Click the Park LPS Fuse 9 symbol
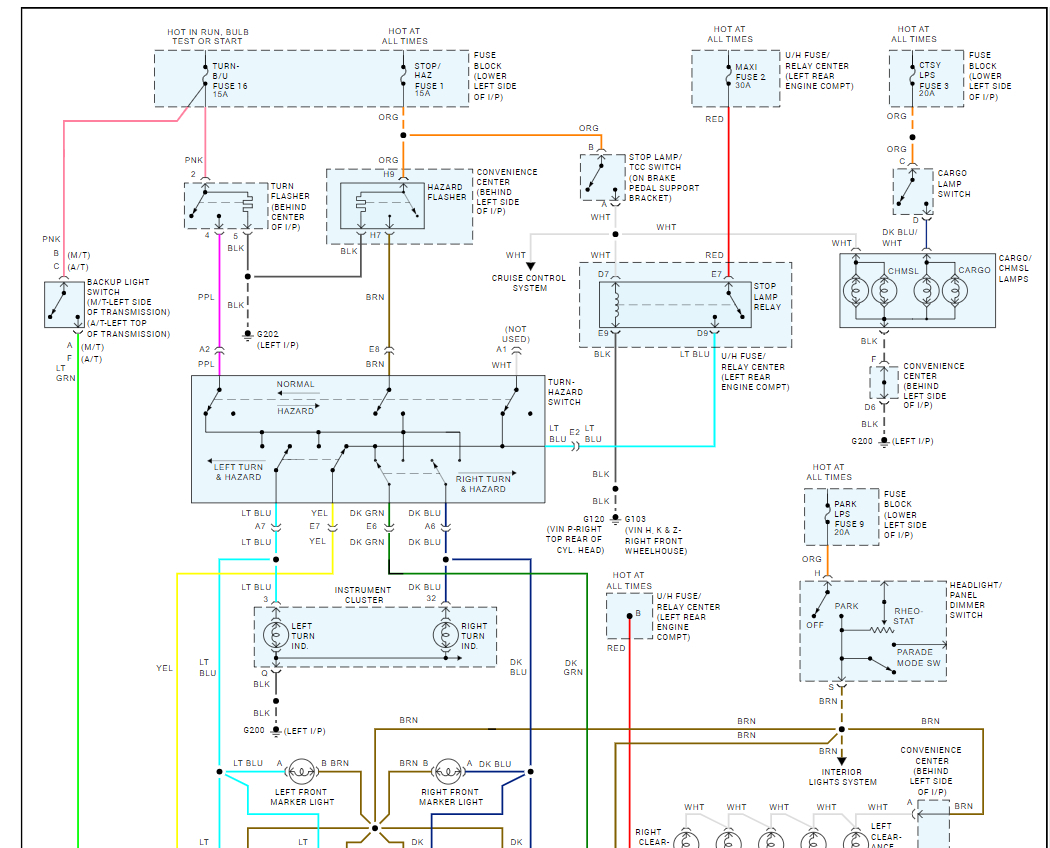This screenshot has width=1050, height=848. (827, 515)
